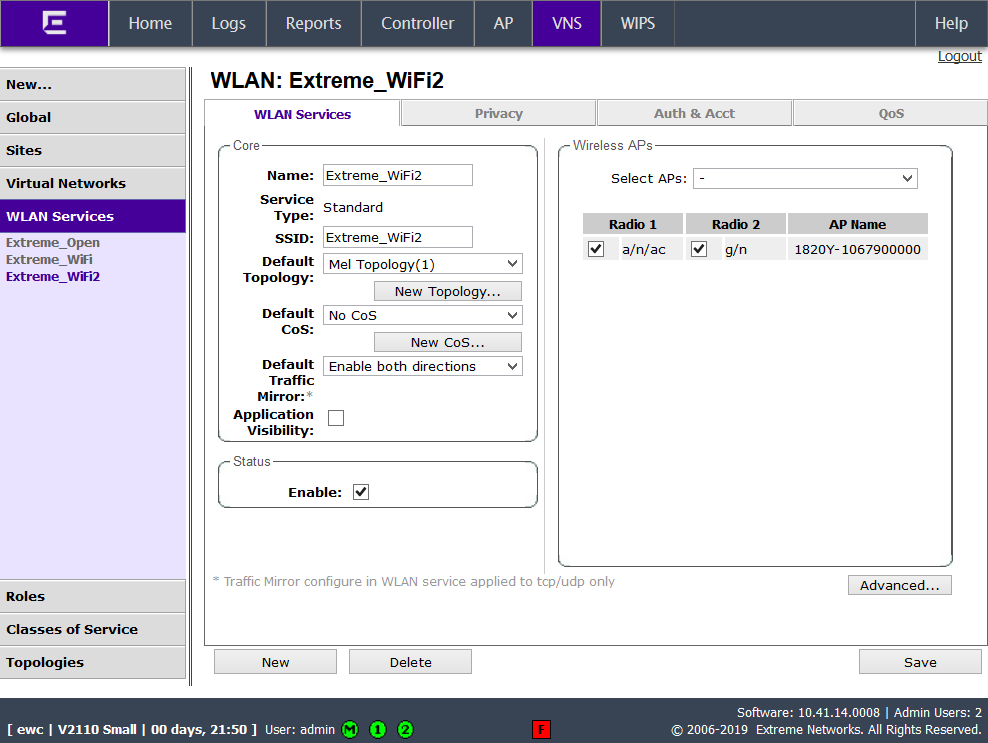Click the User: admin status text
Screen dimensions: 988x743
click(x=300, y=730)
